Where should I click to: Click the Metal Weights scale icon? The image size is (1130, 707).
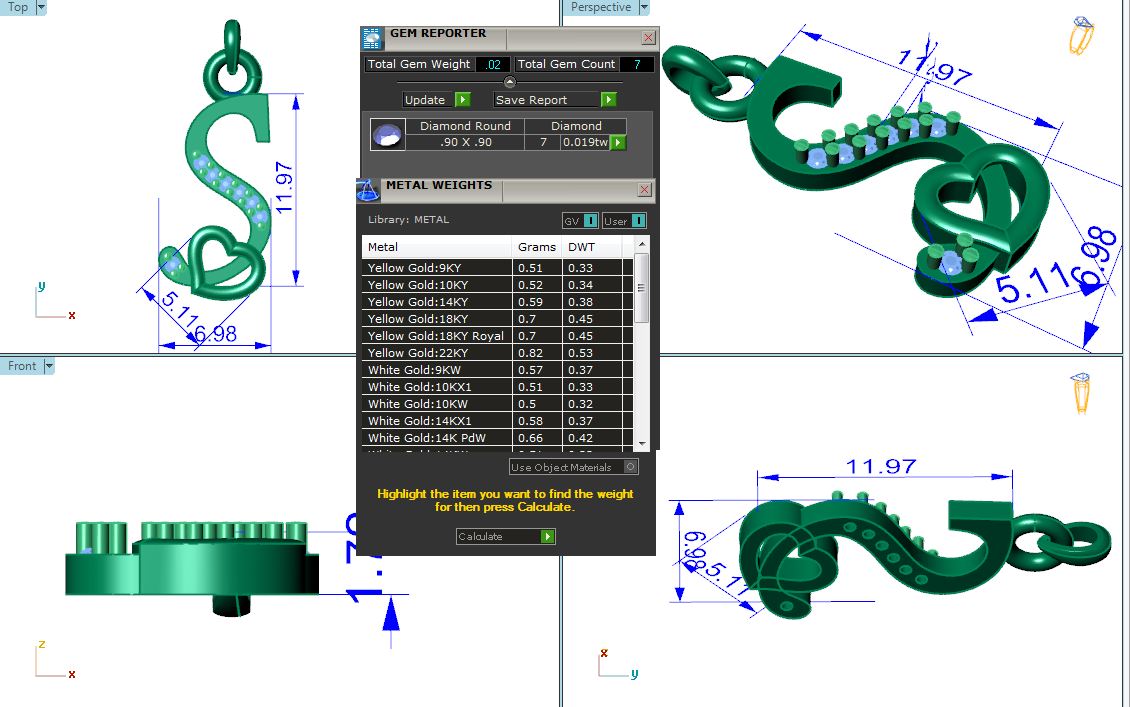(368, 189)
